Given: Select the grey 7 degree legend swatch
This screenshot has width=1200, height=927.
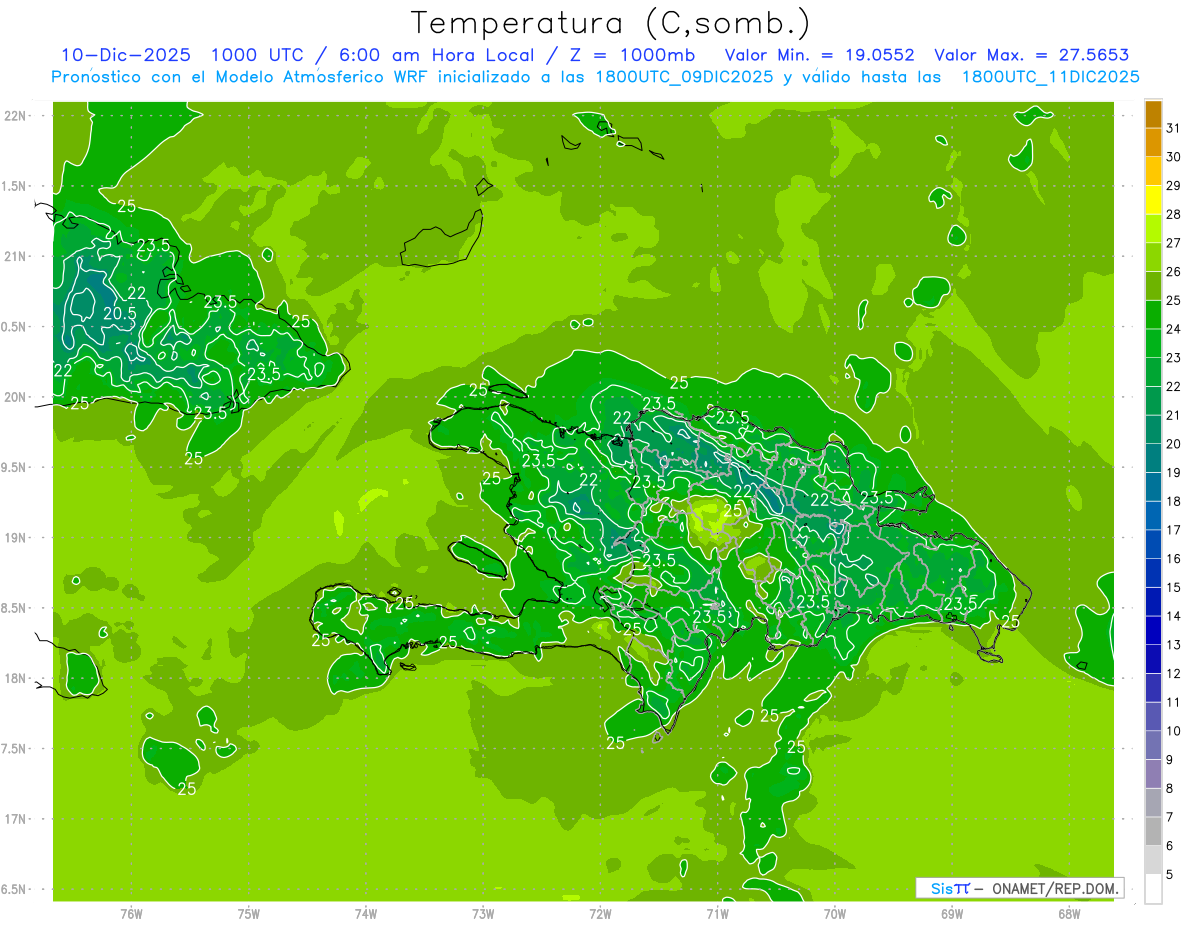Looking at the screenshot, I should tap(1153, 803).
